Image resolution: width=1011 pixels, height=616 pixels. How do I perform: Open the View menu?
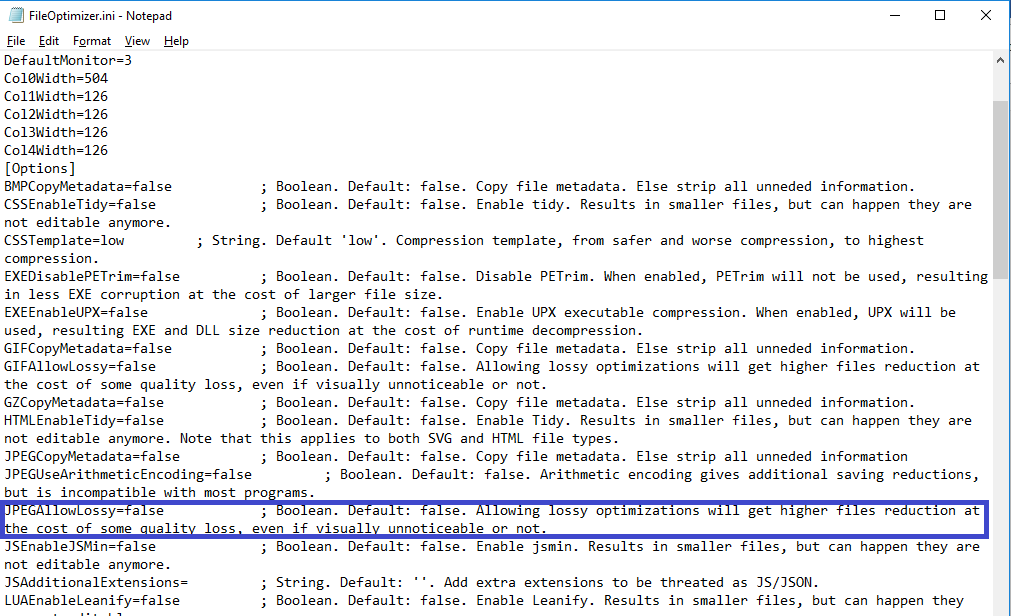[137, 41]
